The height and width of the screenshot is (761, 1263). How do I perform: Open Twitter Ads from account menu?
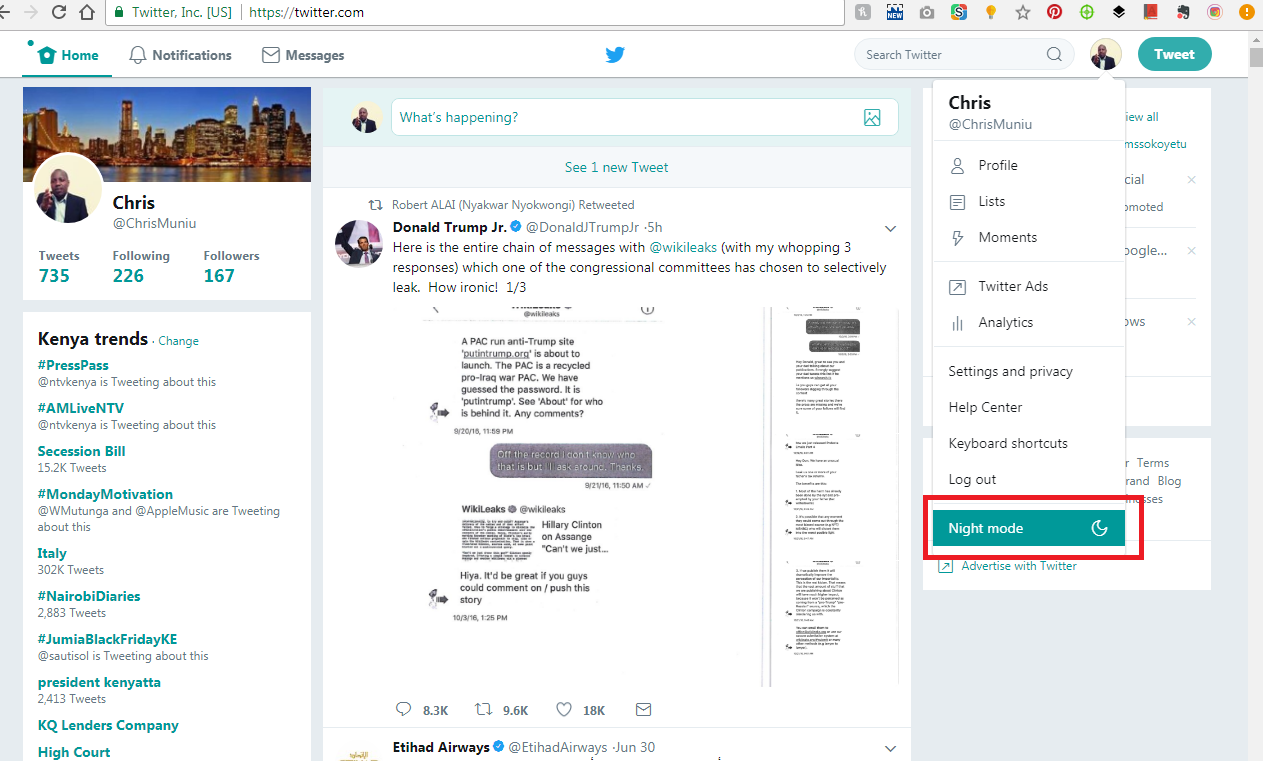1029,286
